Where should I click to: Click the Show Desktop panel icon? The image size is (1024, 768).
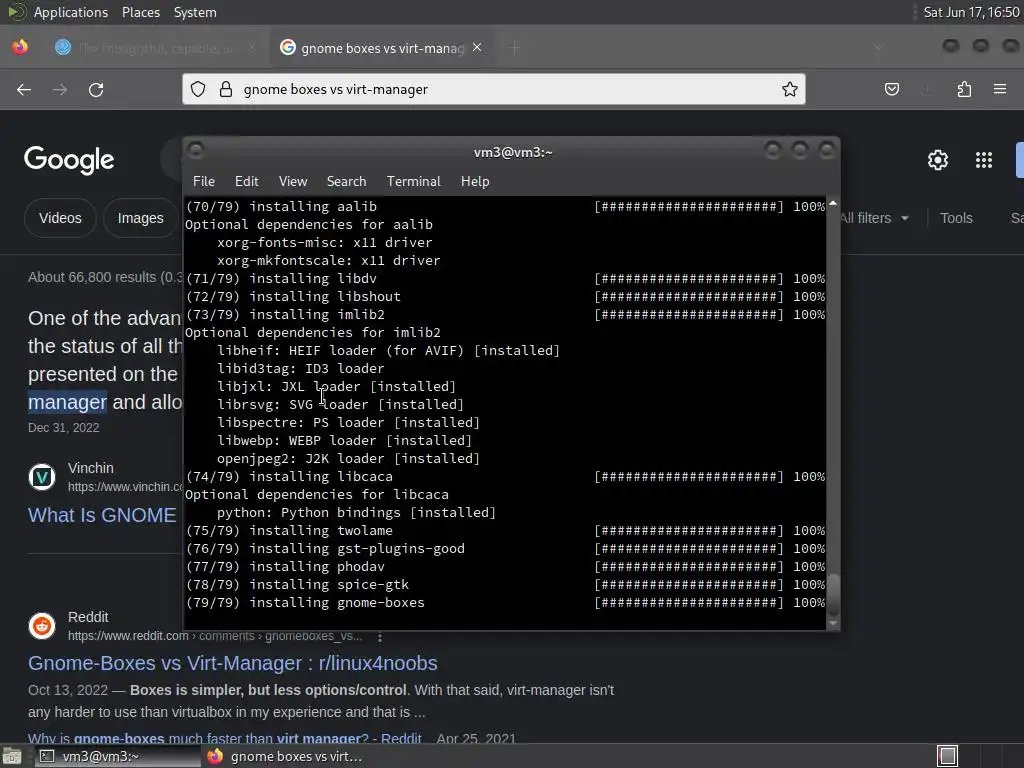tap(12, 756)
